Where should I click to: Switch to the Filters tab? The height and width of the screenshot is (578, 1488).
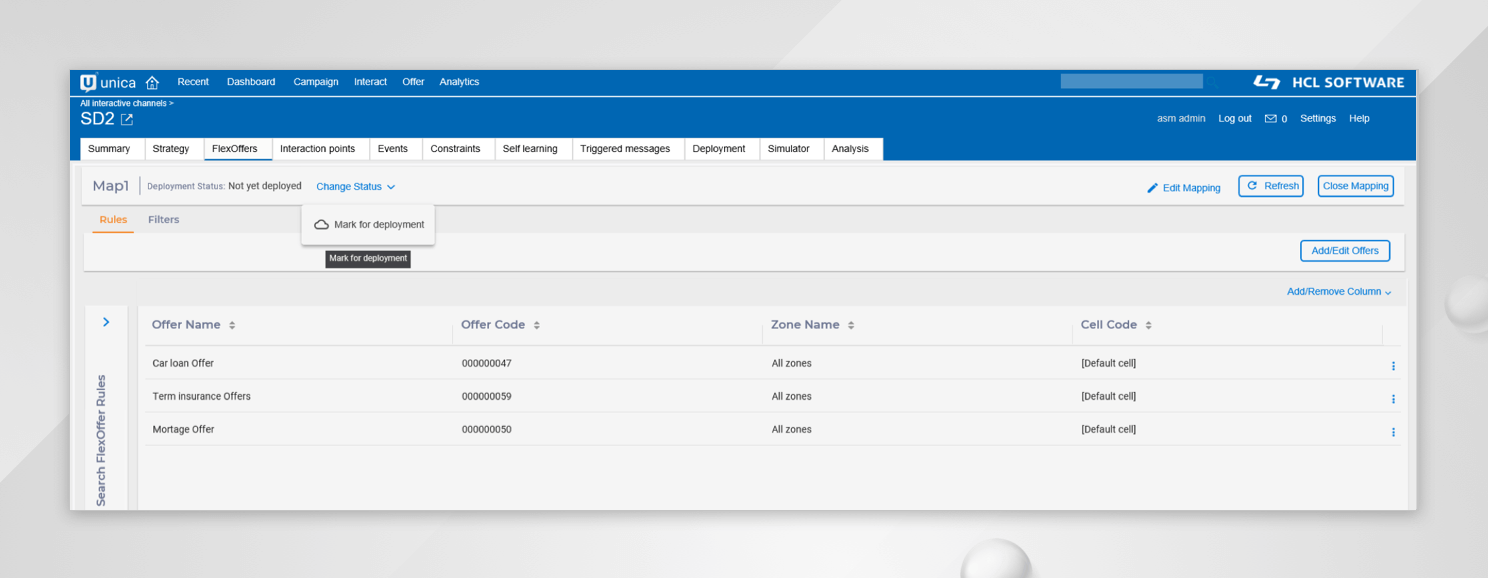[164, 220]
